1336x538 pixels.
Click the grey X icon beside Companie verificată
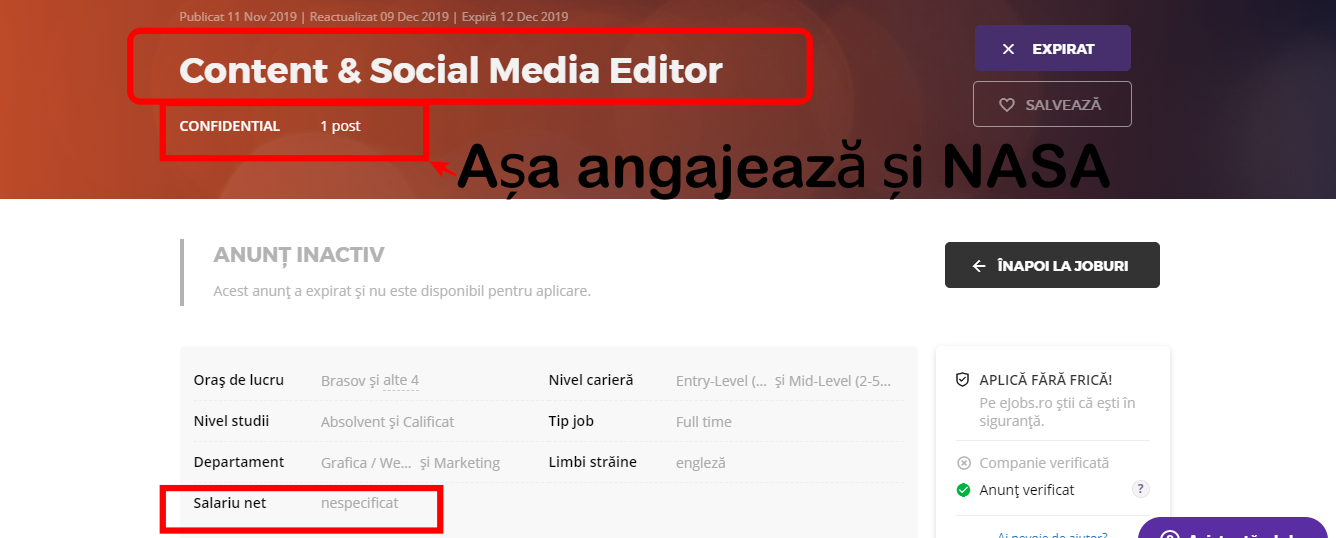click(x=964, y=463)
